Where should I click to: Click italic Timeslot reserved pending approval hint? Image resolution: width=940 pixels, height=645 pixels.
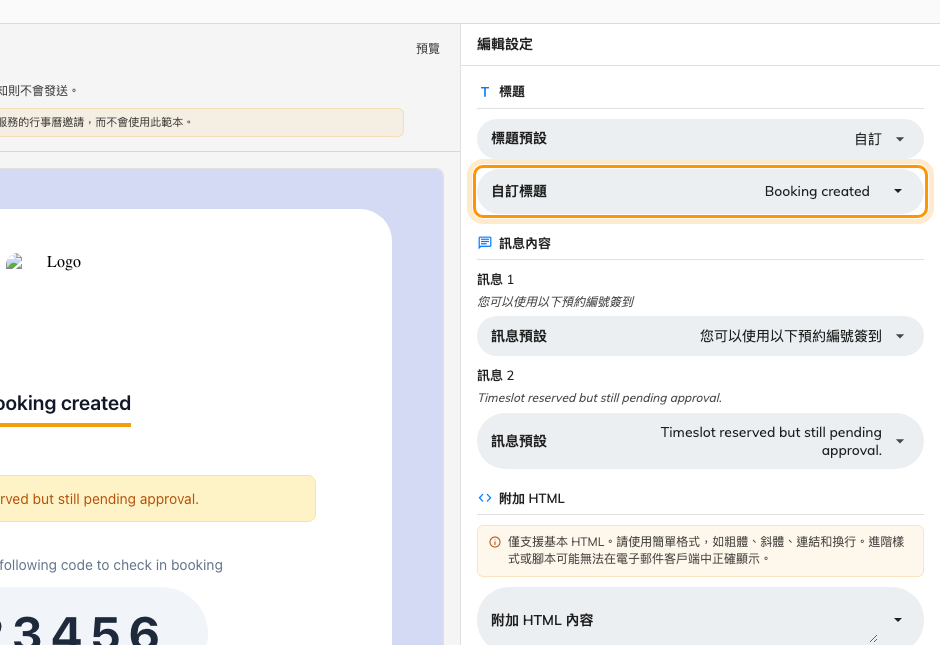pyautogui.click(x=599, y=398)
